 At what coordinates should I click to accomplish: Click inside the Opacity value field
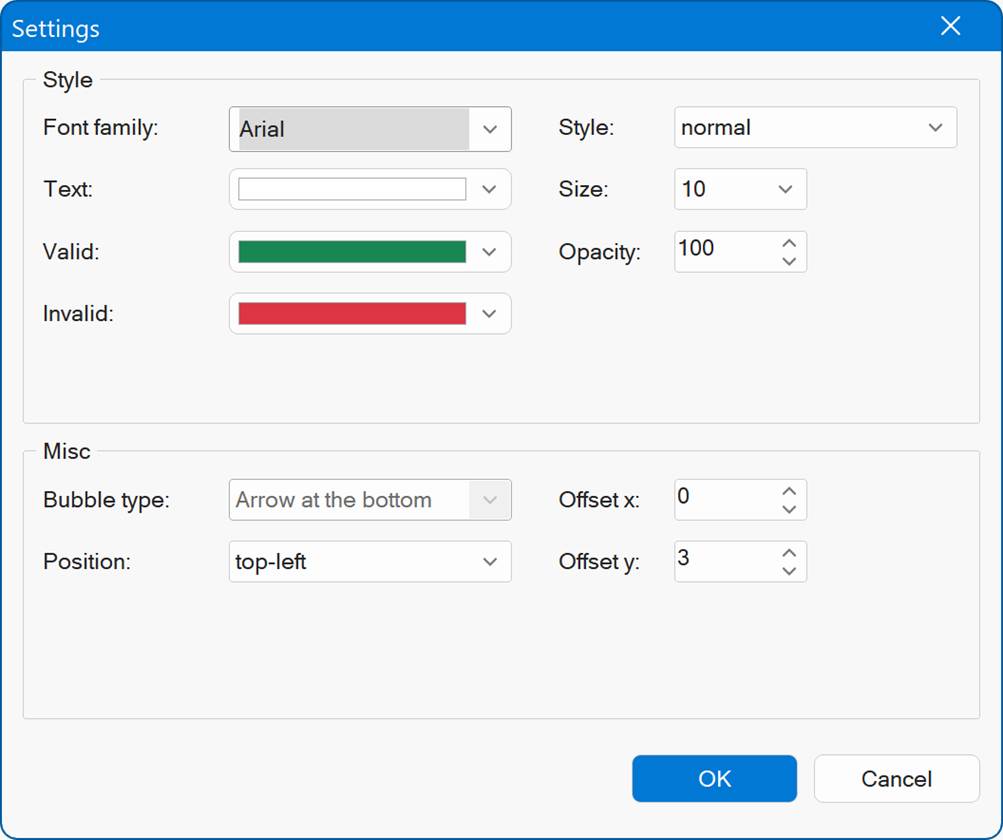[x=722, y=251]
